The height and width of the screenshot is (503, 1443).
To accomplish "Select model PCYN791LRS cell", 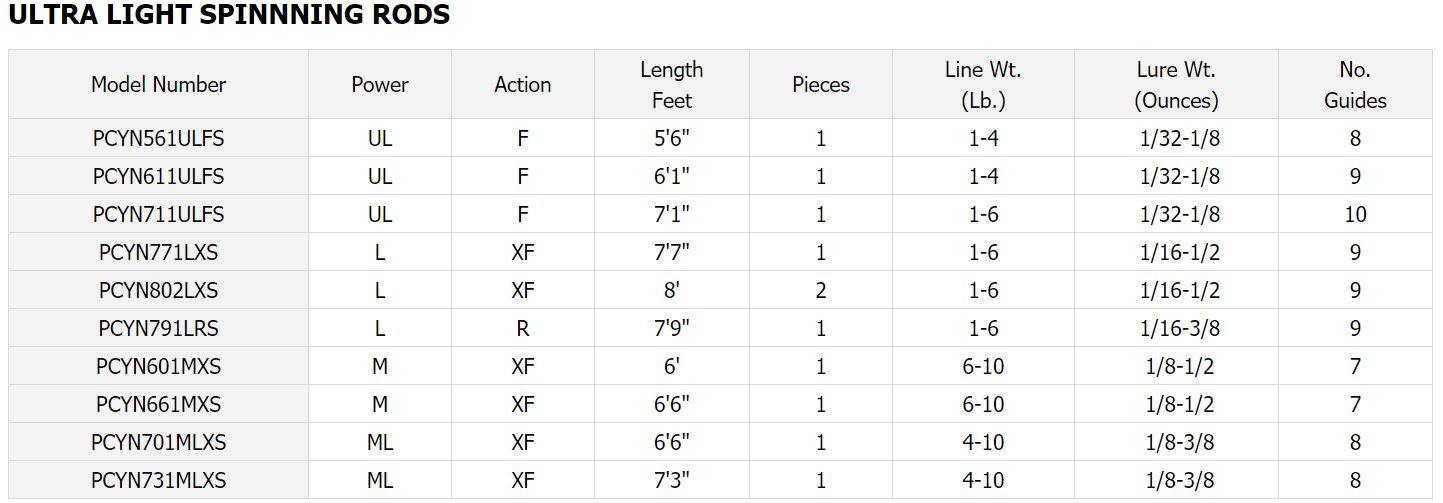I will pos(158,328).
